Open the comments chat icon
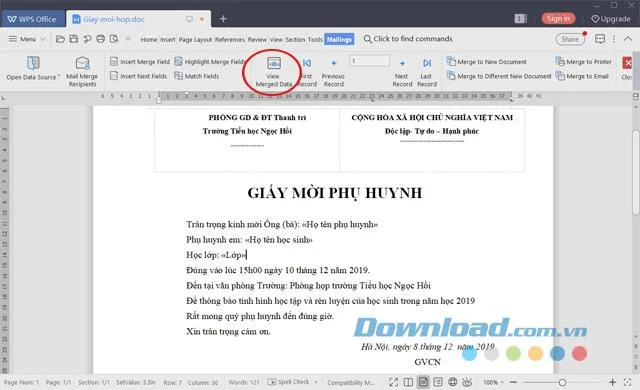The width and height of the screenshot is (640, 390). click(600, 39)
